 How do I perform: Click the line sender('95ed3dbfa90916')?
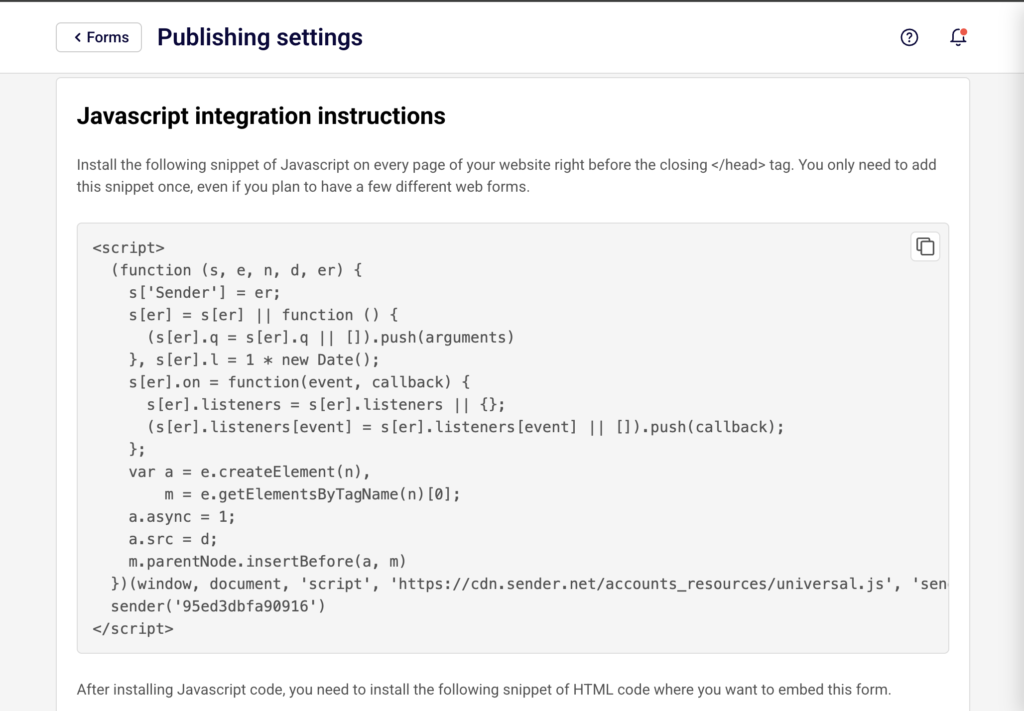[x=218, y=607]
